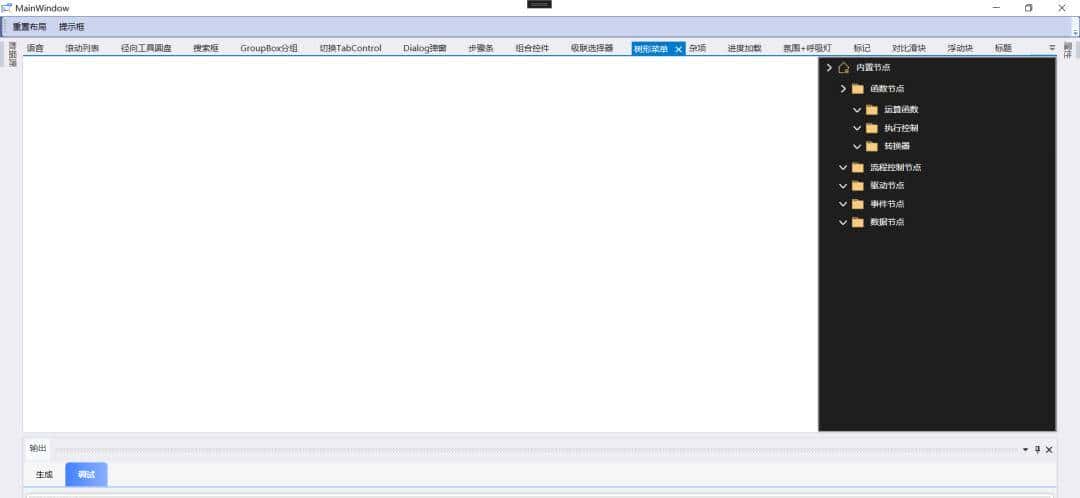Select the 转换器 tree label
This screenshot has height=498, width=1080.
[897, 146]
